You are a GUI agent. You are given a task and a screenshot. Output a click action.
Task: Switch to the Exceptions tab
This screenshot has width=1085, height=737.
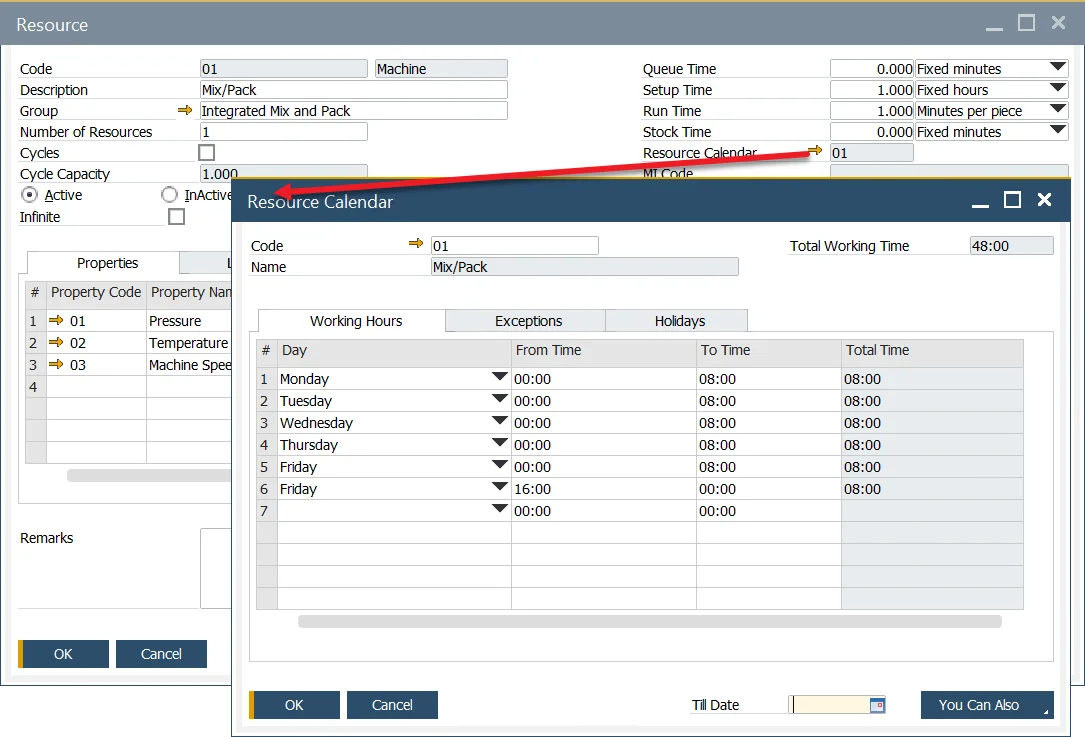[528, 321]
